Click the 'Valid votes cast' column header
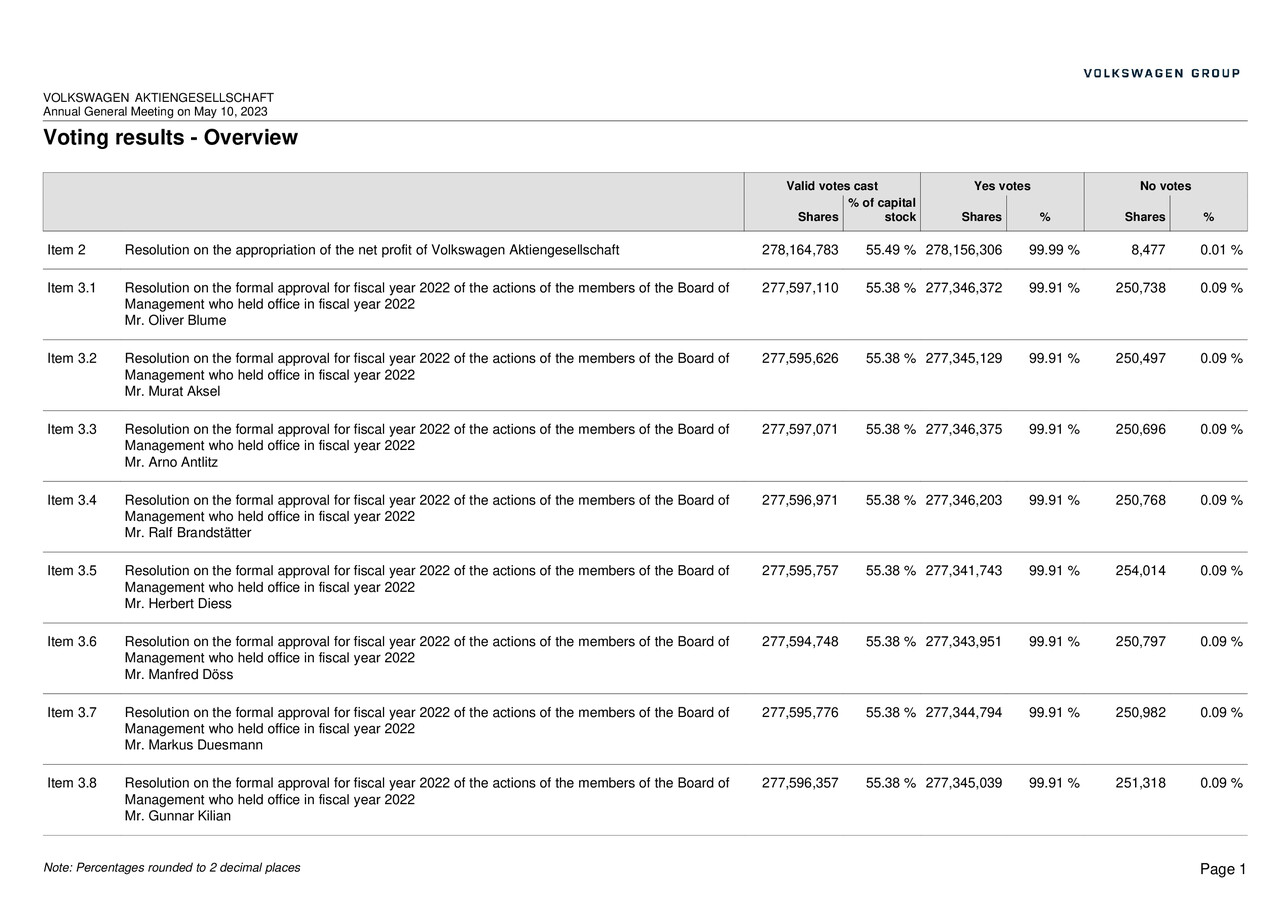 click(832, 186)
